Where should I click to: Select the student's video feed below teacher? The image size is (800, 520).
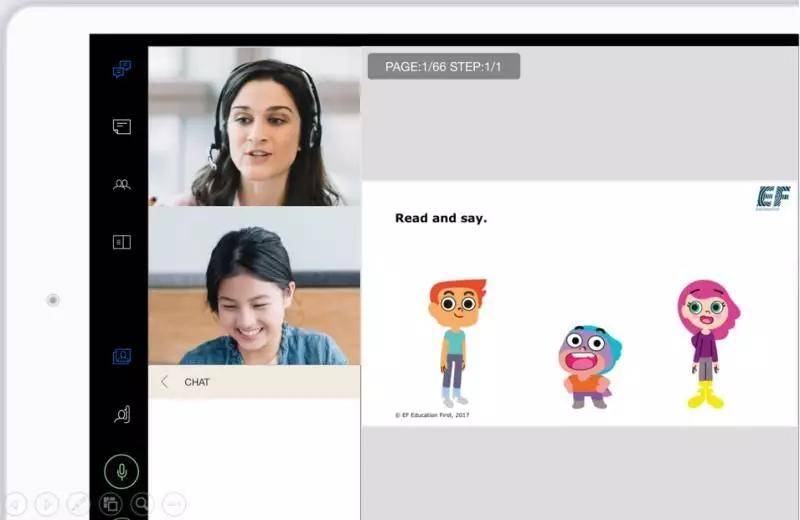coord(254,286)
